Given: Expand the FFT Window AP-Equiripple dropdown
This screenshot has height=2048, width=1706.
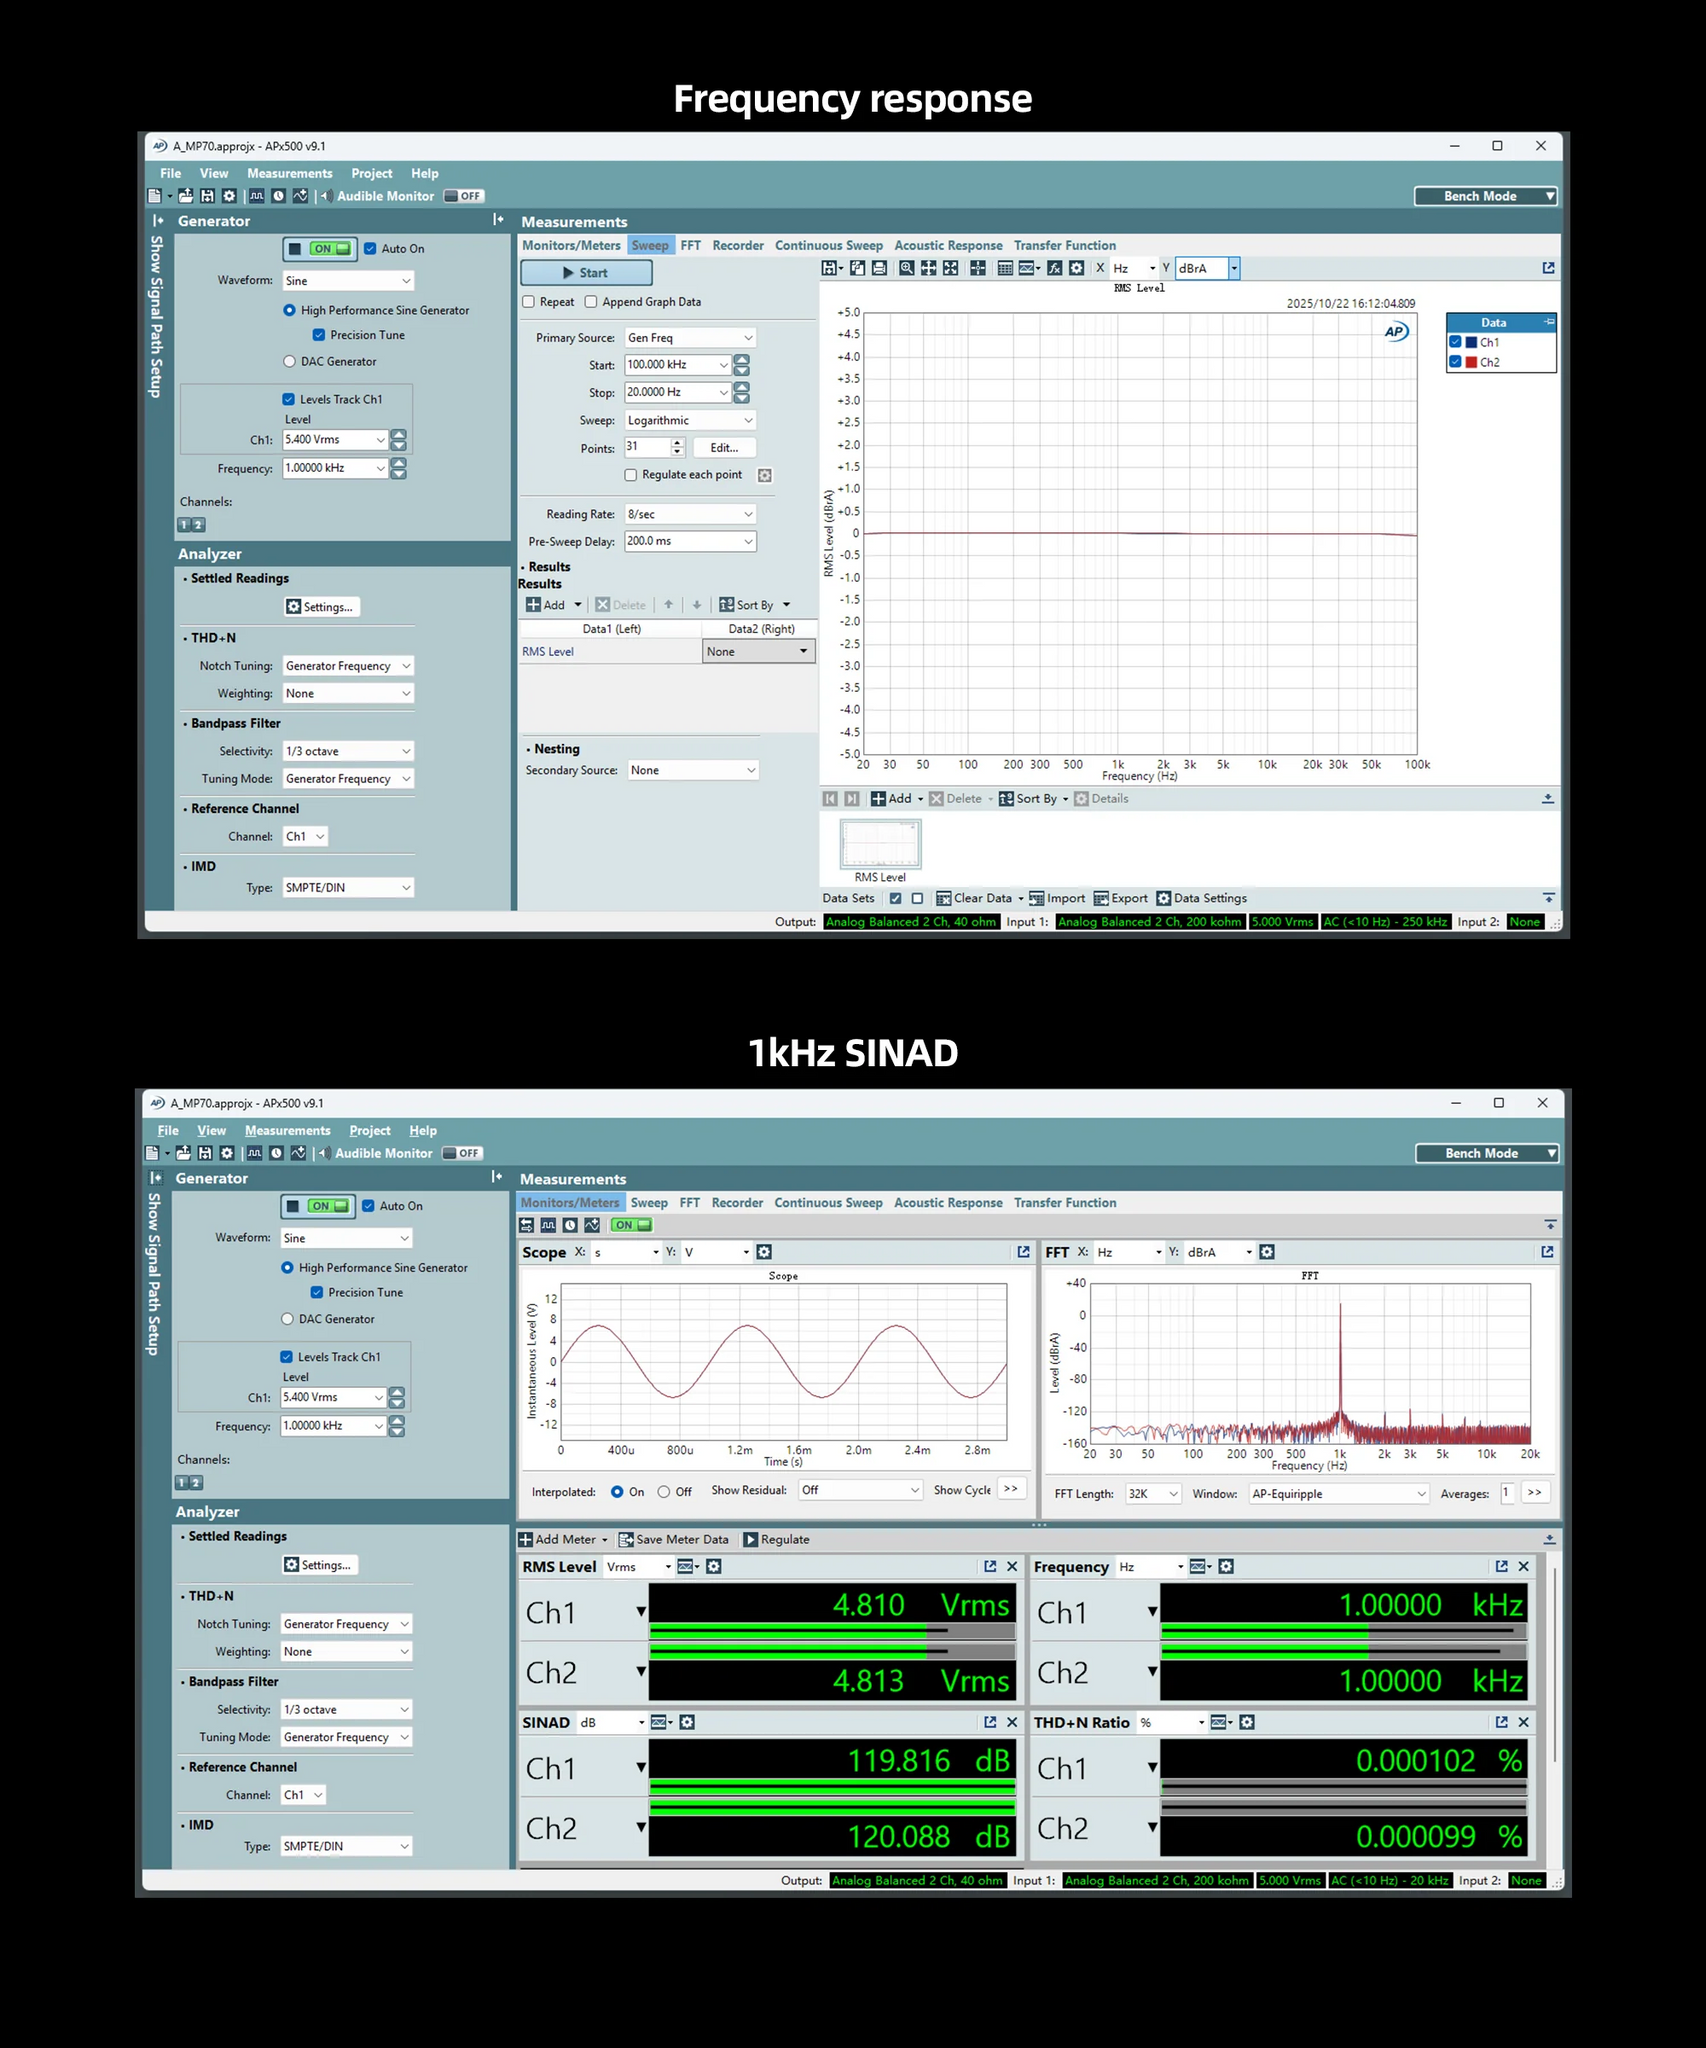Looking at the screenshot, I should [x=1338, y=1494].
